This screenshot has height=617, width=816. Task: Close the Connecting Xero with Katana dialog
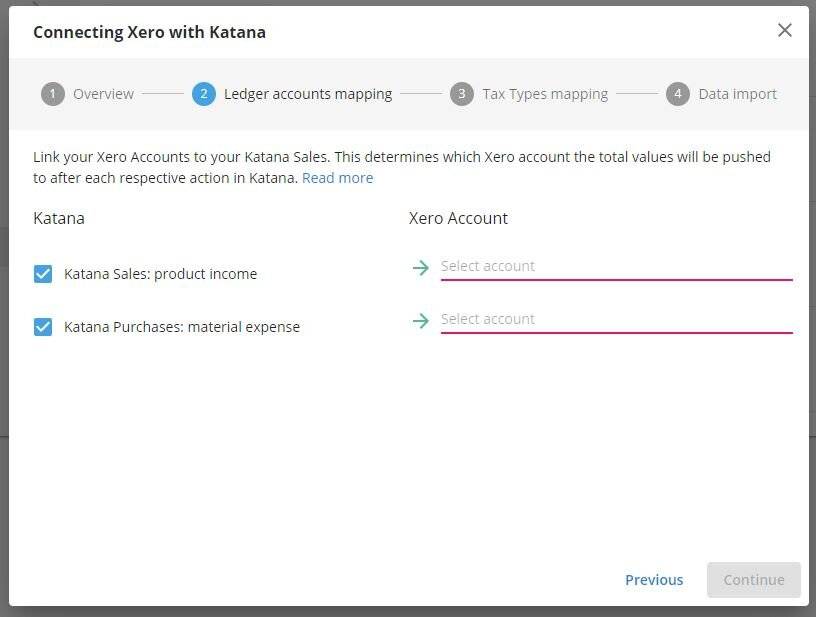click(784, 30)
